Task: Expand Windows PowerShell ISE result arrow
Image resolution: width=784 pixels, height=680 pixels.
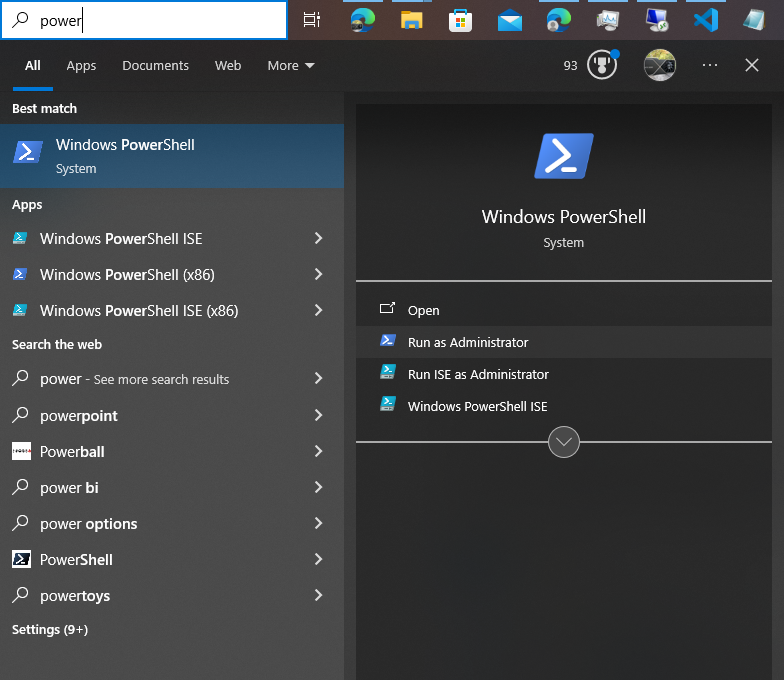Action: (318, 238)
